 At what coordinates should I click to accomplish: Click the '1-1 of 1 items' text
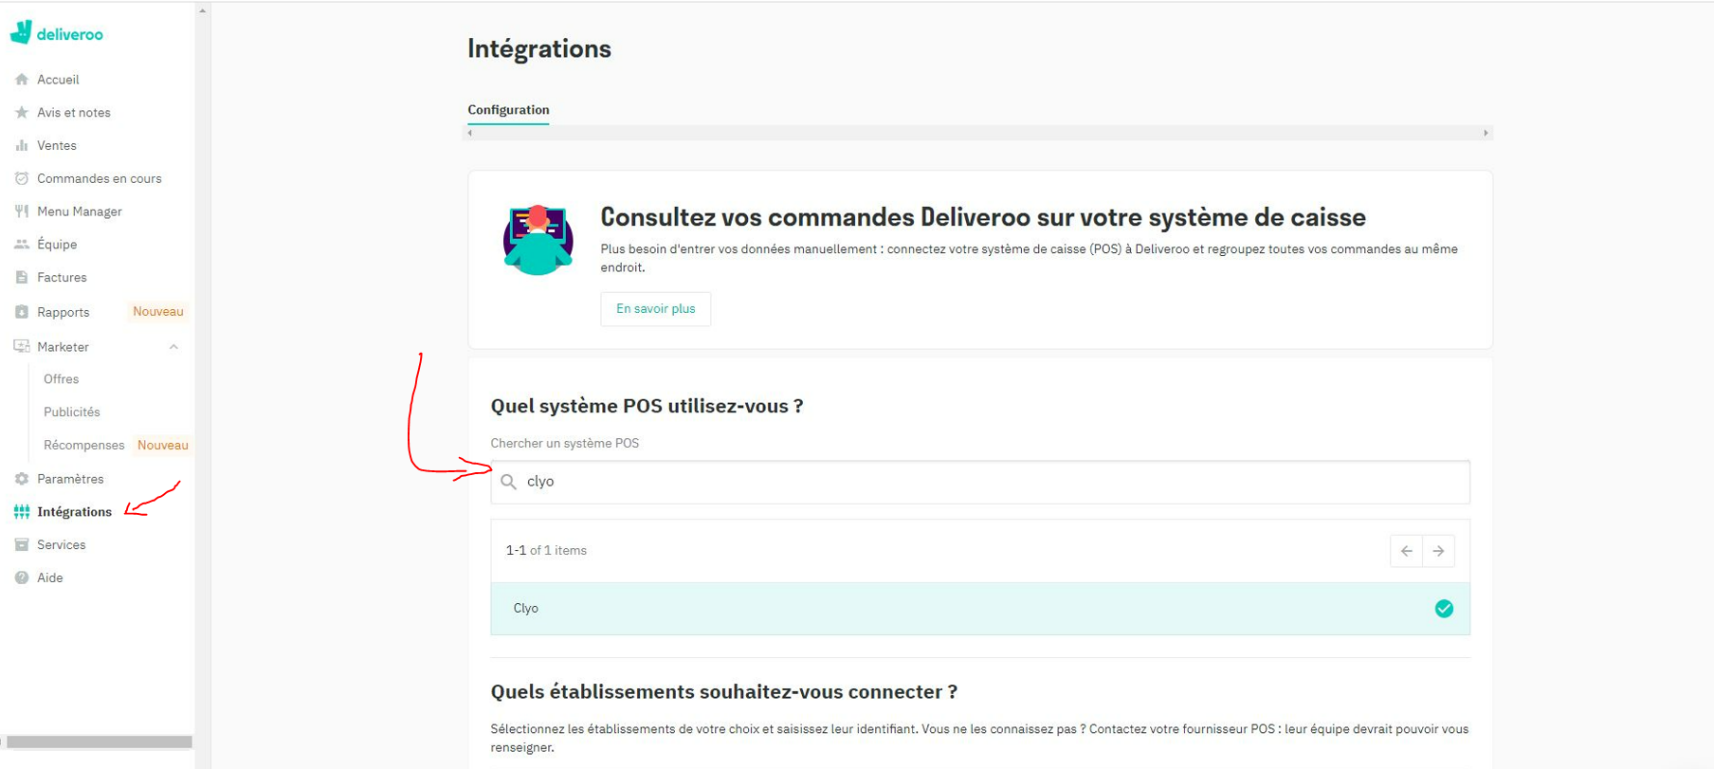pos(546,551)
